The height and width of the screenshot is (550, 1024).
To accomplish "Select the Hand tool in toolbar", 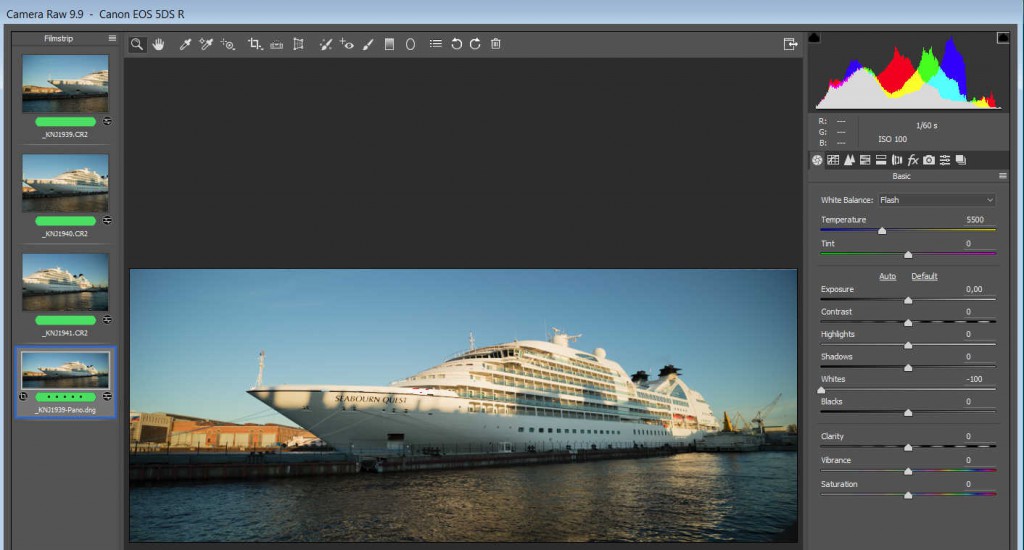I will pyautogui.click(x=158, y=44).
